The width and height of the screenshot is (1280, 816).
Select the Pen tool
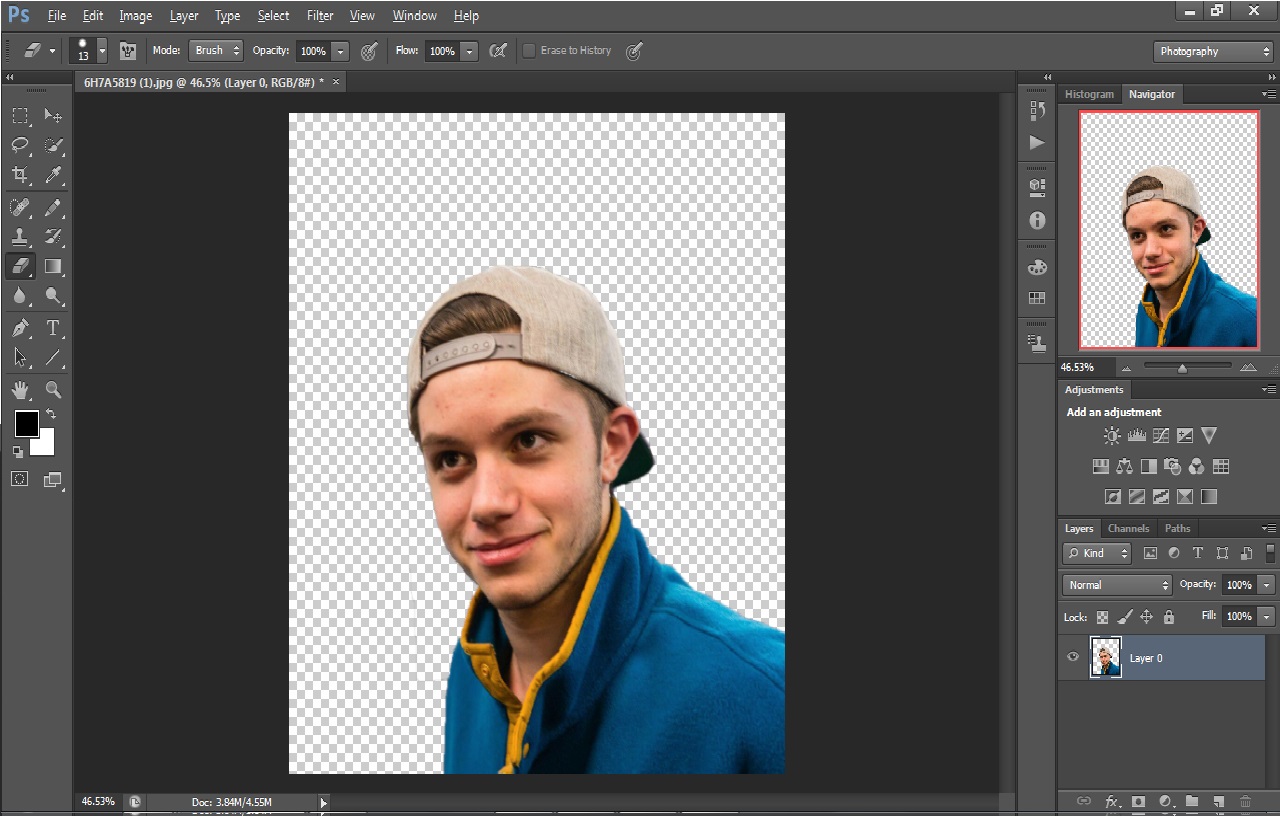pos(20,328)
